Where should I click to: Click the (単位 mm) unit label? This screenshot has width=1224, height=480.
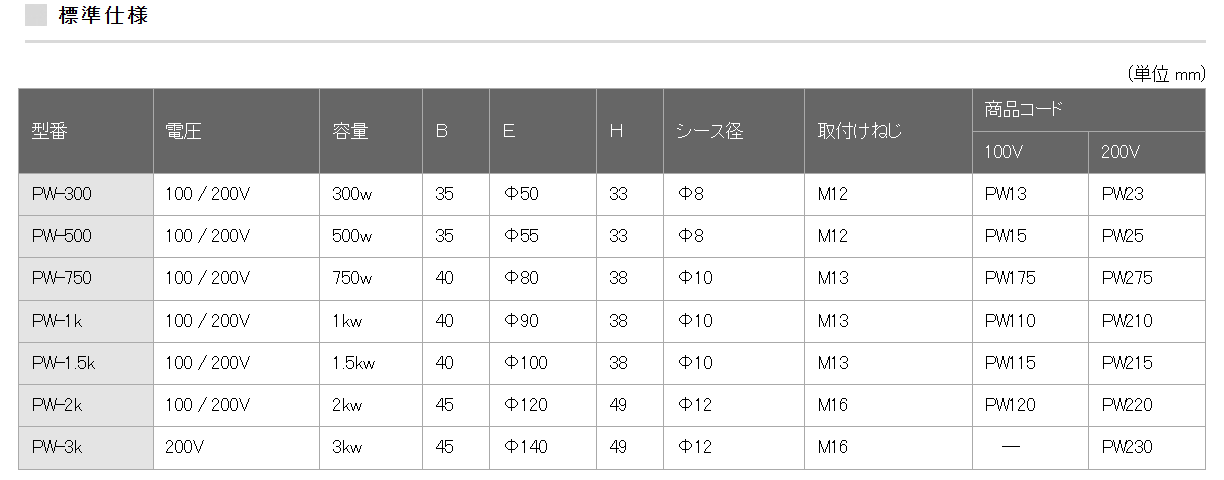(1165, 74)
